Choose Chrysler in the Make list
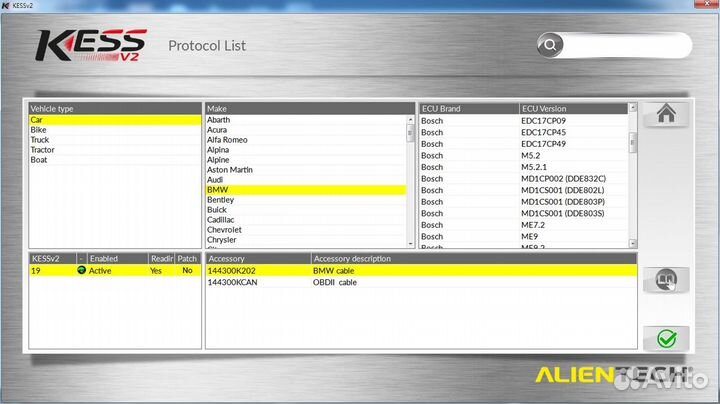The height and width of the screenshot is (404, 720). pos(306,240)
